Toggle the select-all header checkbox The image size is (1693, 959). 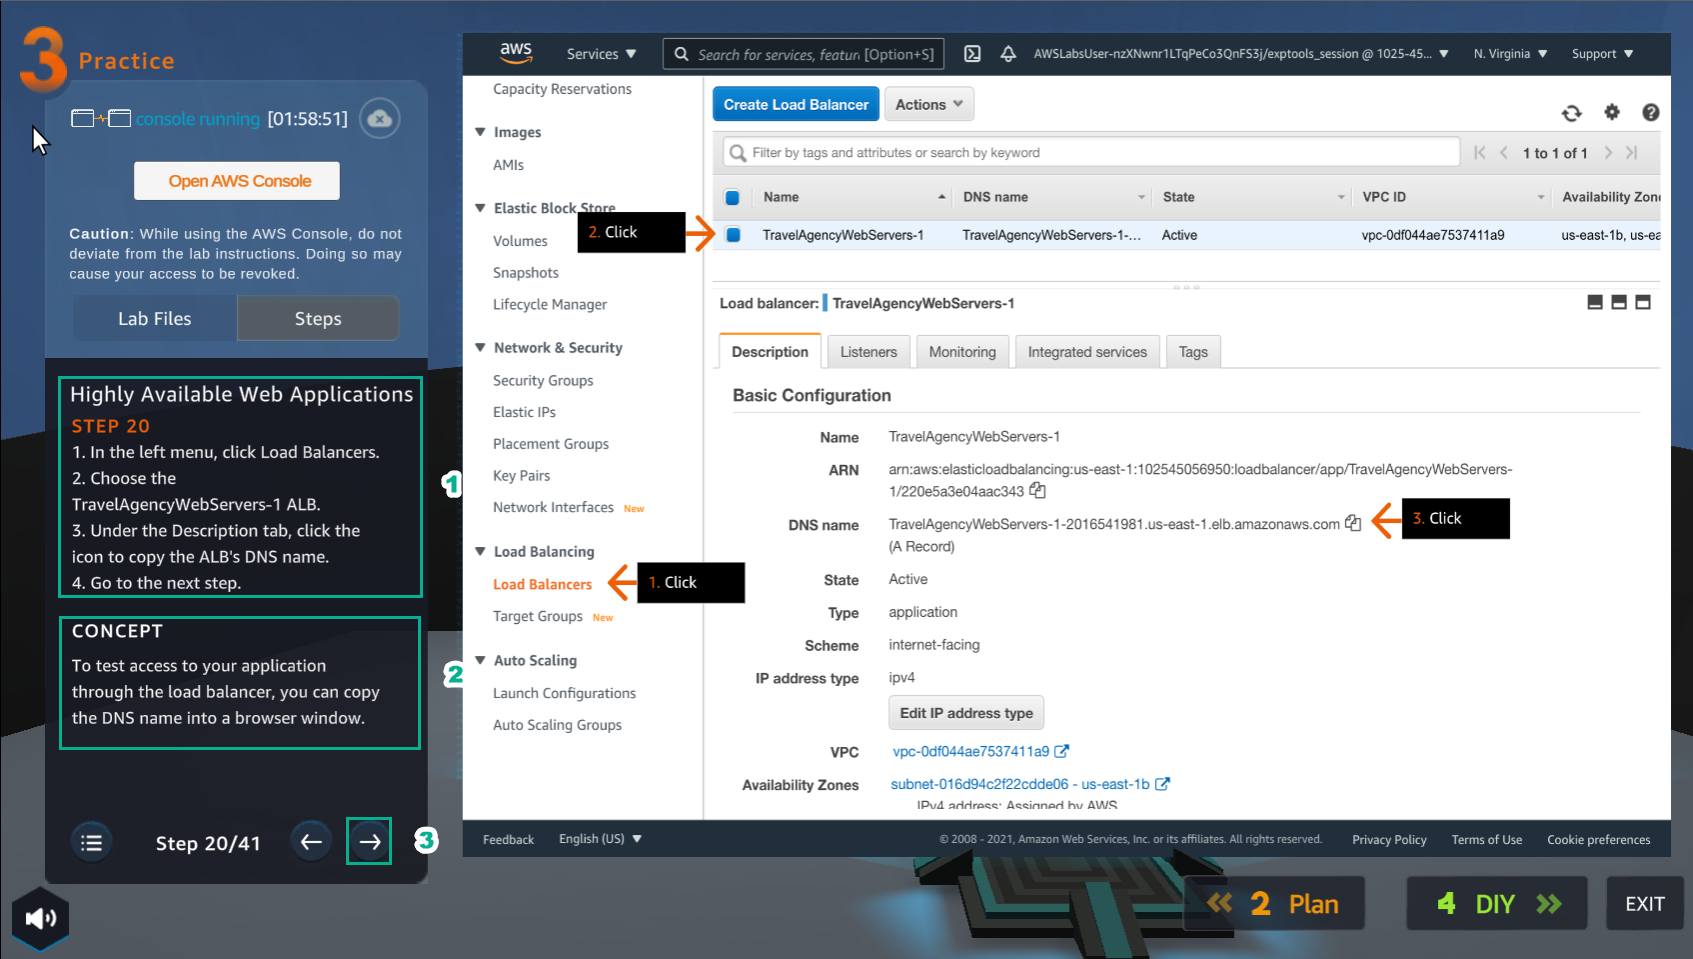[732, 197]
